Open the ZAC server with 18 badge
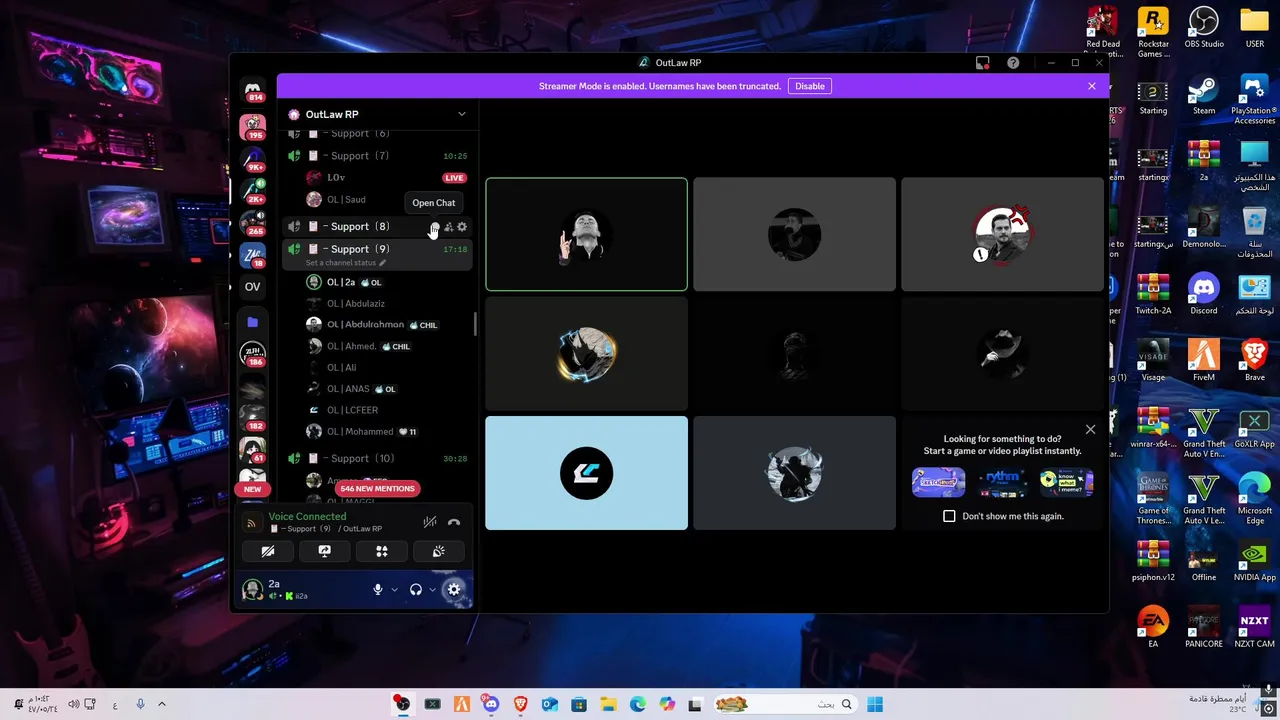The width and height of the screenshot is (1280, 720). (252, 255)
